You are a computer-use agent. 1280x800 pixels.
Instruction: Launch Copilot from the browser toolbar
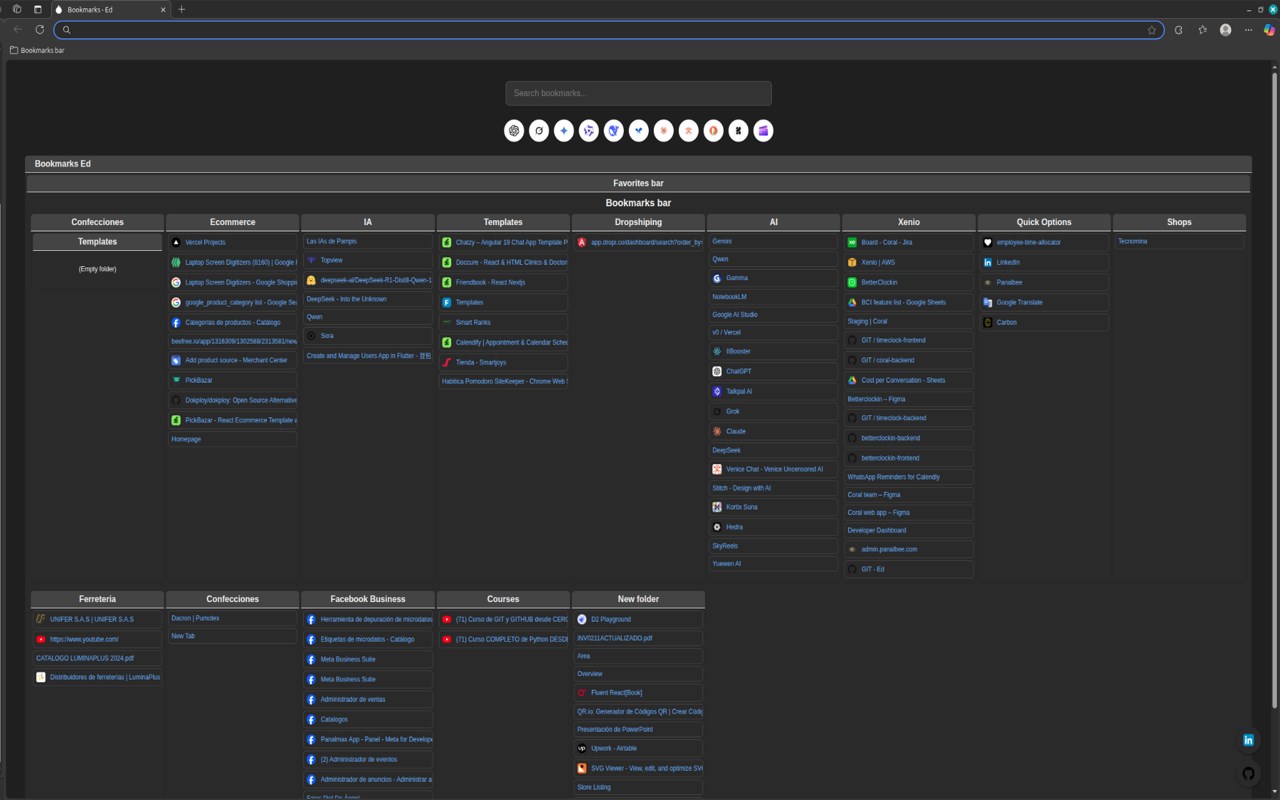(x=1269, y=30)
